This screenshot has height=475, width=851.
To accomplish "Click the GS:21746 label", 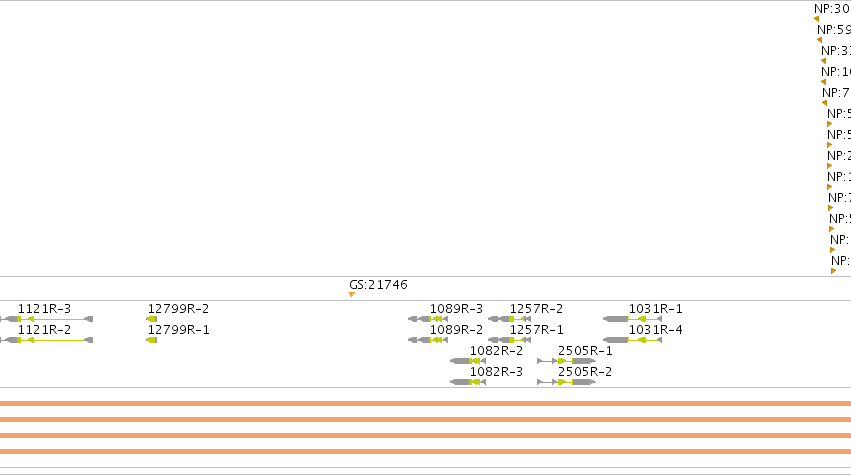I will pos(378,285).
